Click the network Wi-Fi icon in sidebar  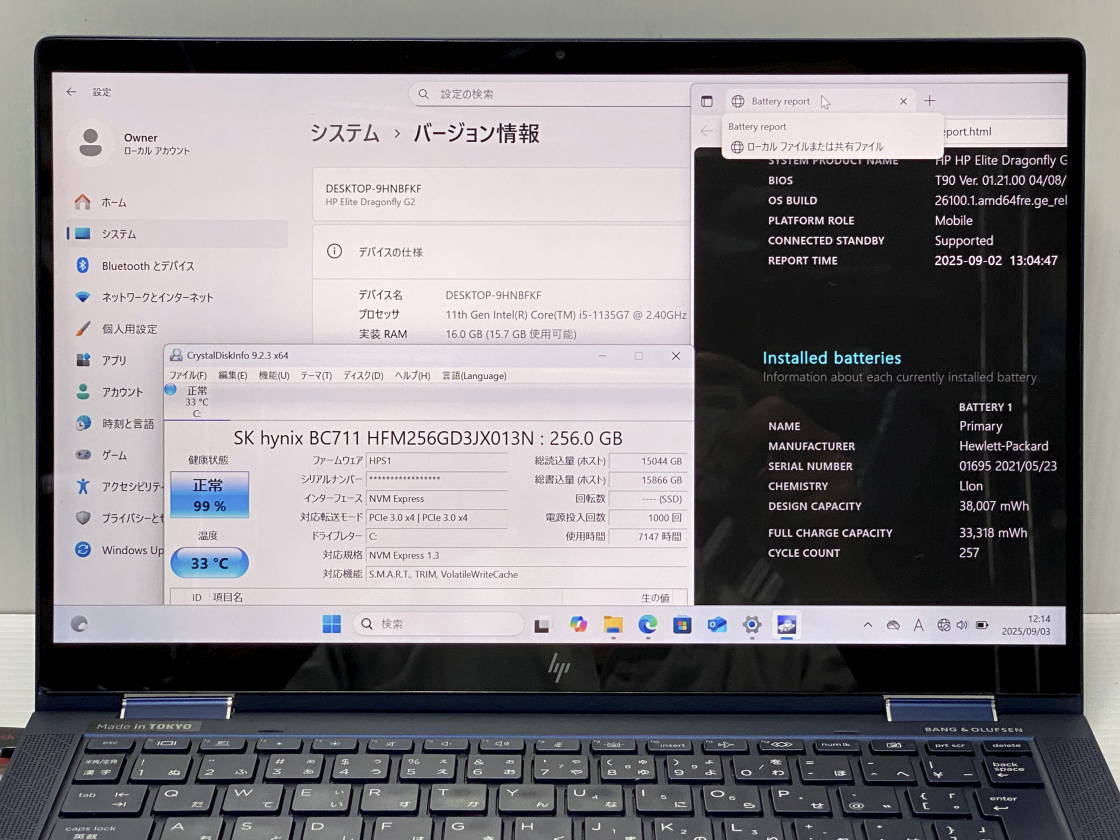[83, 296]
